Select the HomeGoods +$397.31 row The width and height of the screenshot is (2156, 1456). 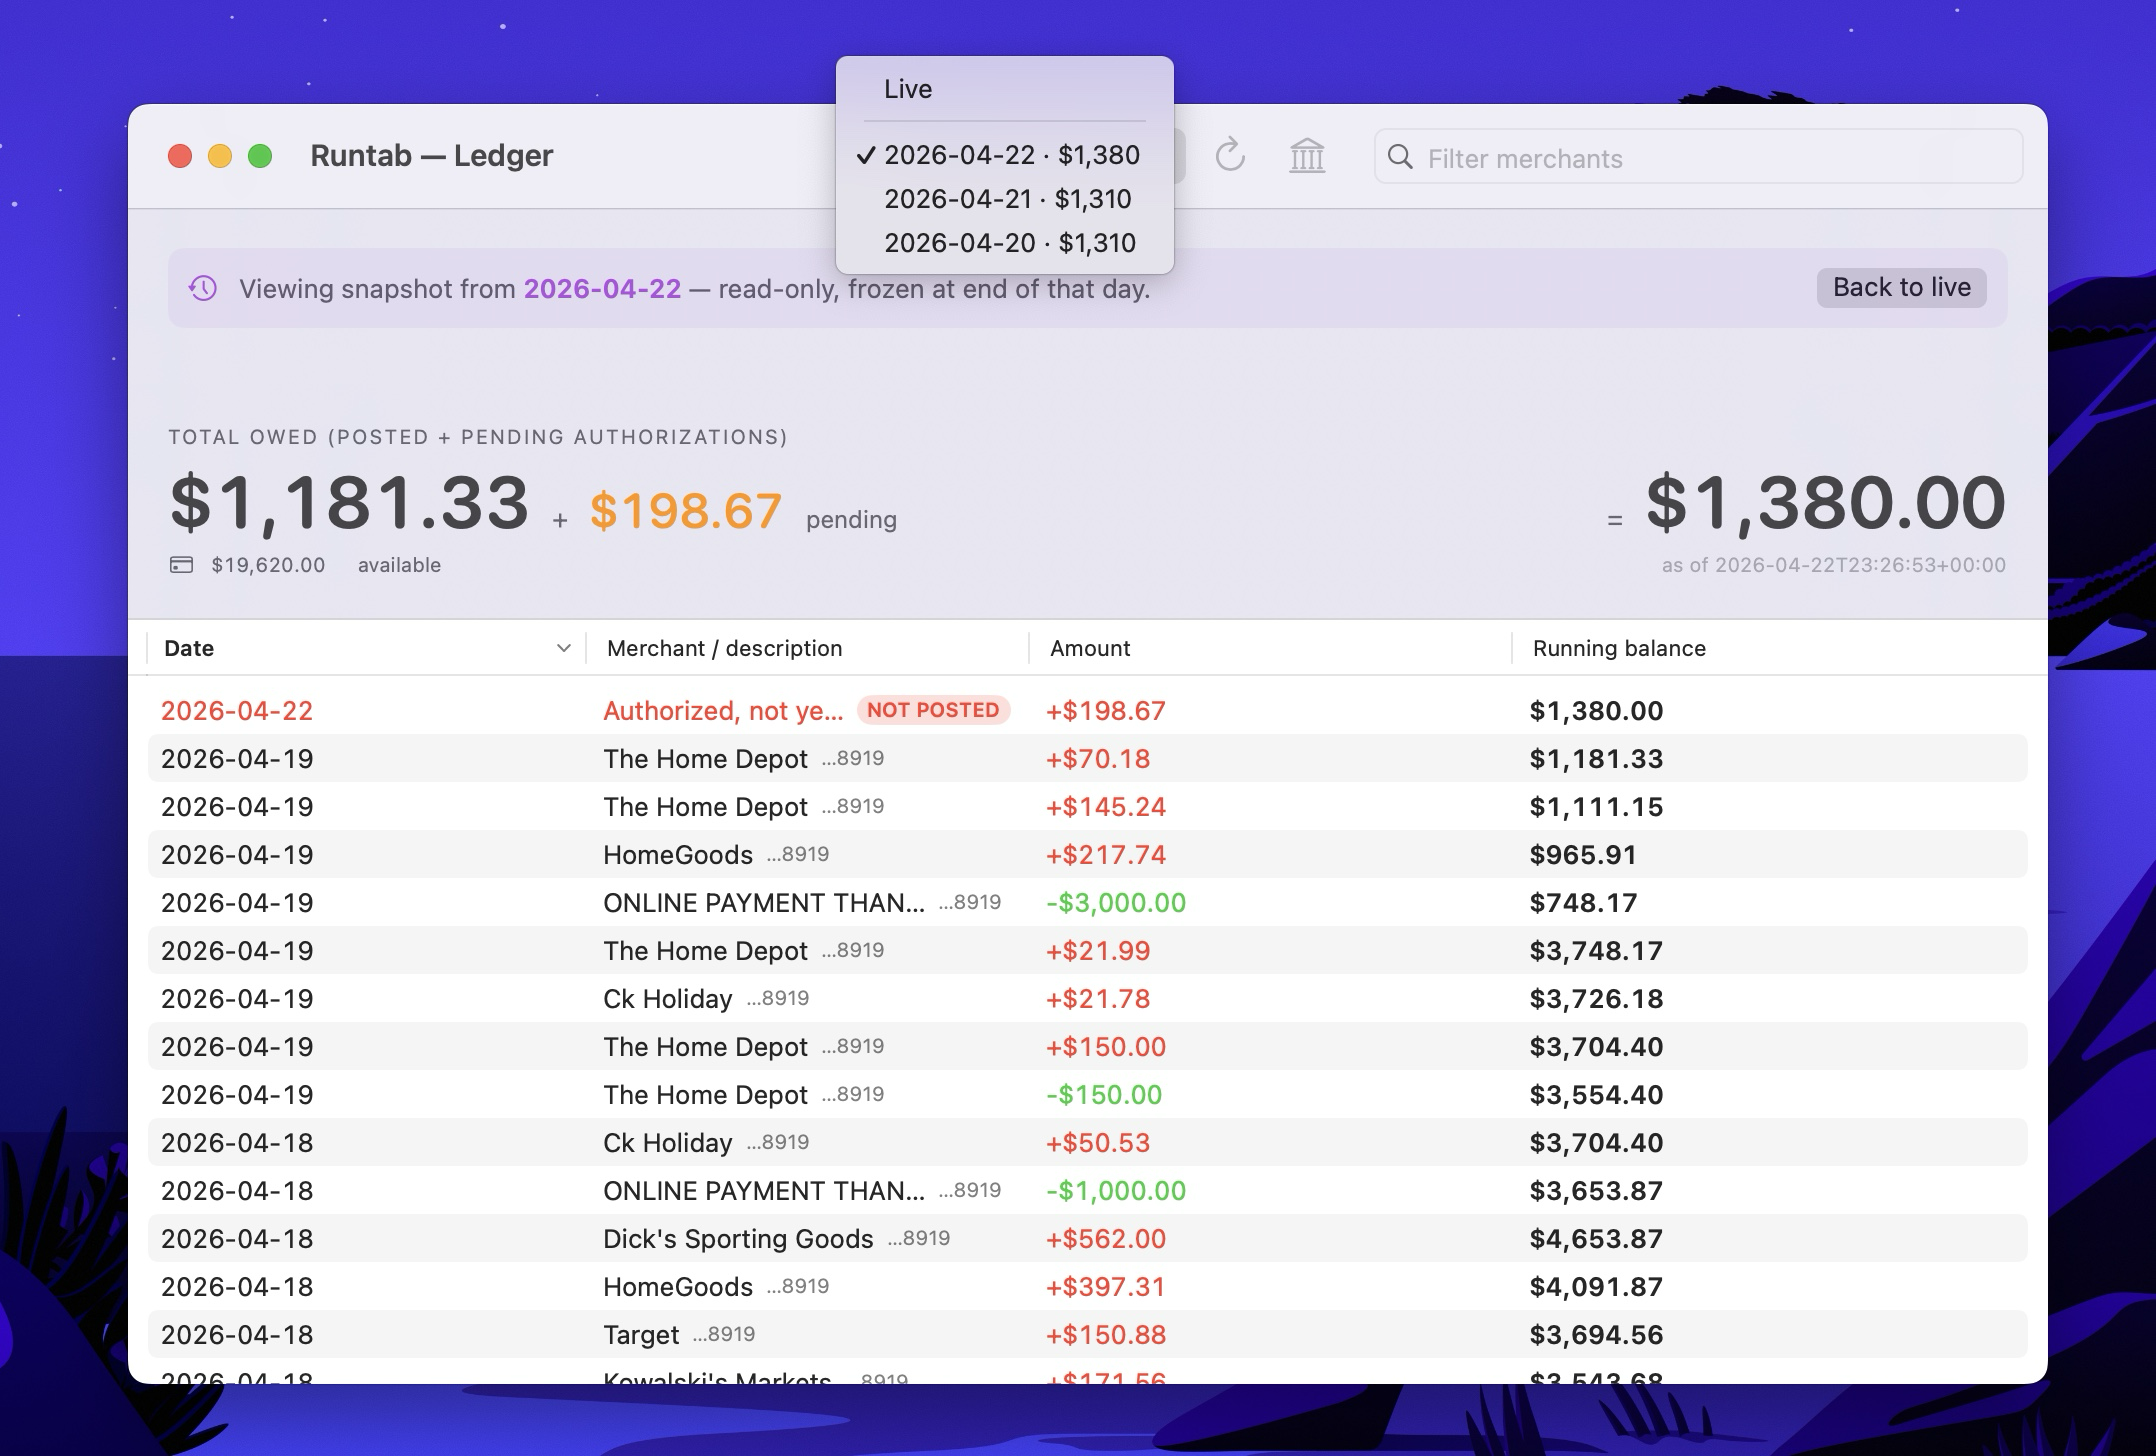(x=1088, y=1286)
